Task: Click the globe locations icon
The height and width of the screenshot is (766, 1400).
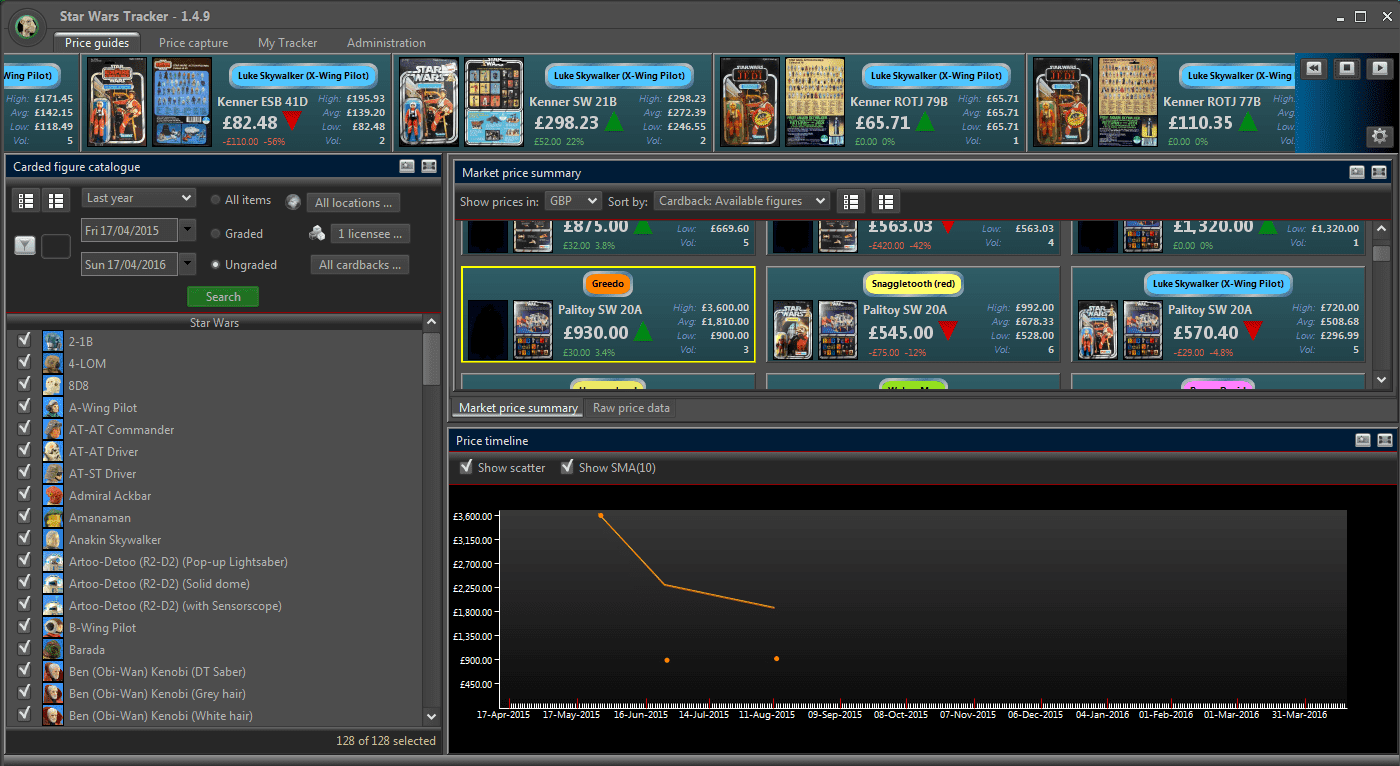Action: [x=293, y=202]
